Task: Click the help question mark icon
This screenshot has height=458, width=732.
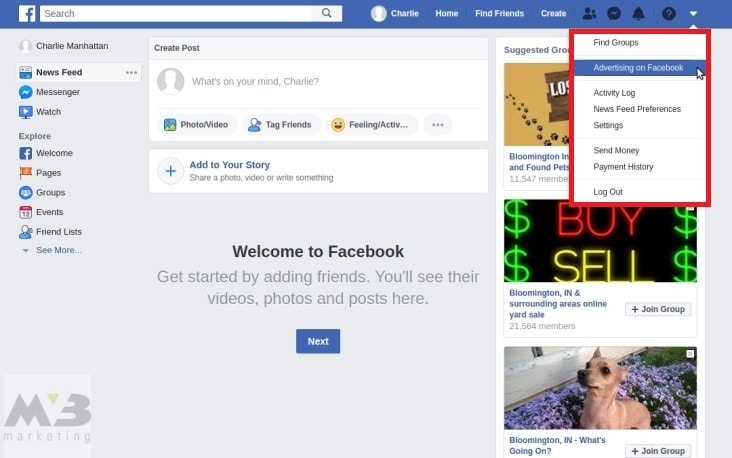Action: tap(669, 14)
